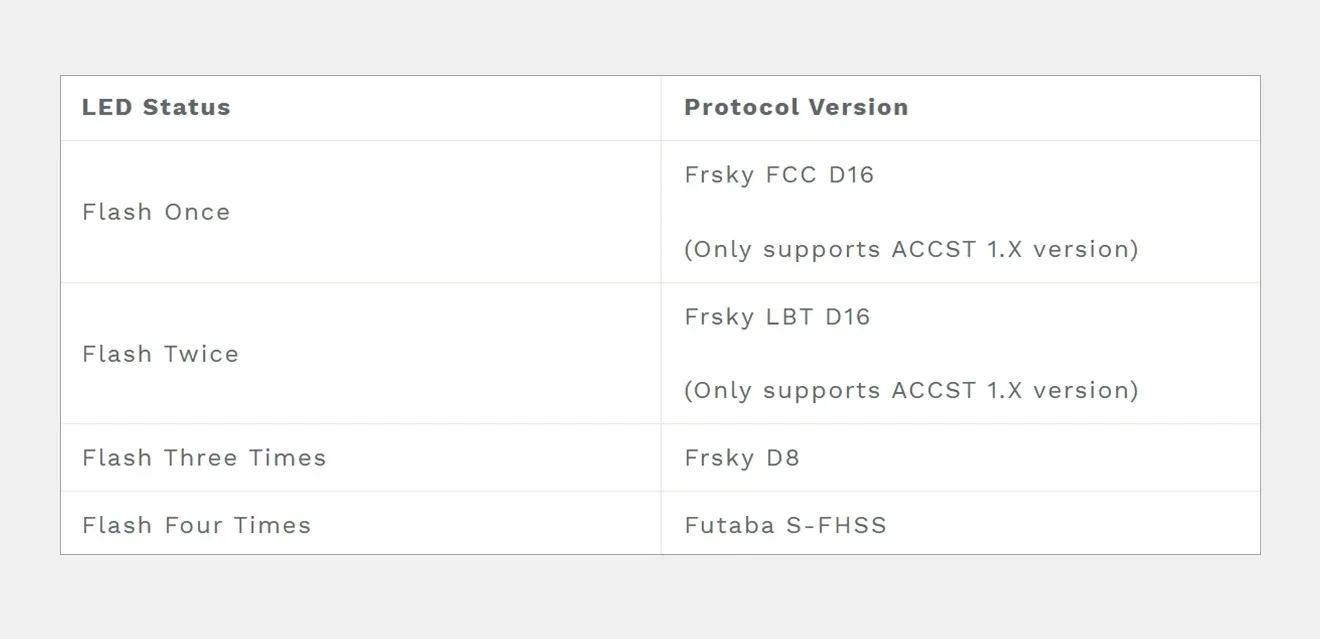Click the Frsky FCC D16 text
1320x639 pixels.
[x=779, y=175]
